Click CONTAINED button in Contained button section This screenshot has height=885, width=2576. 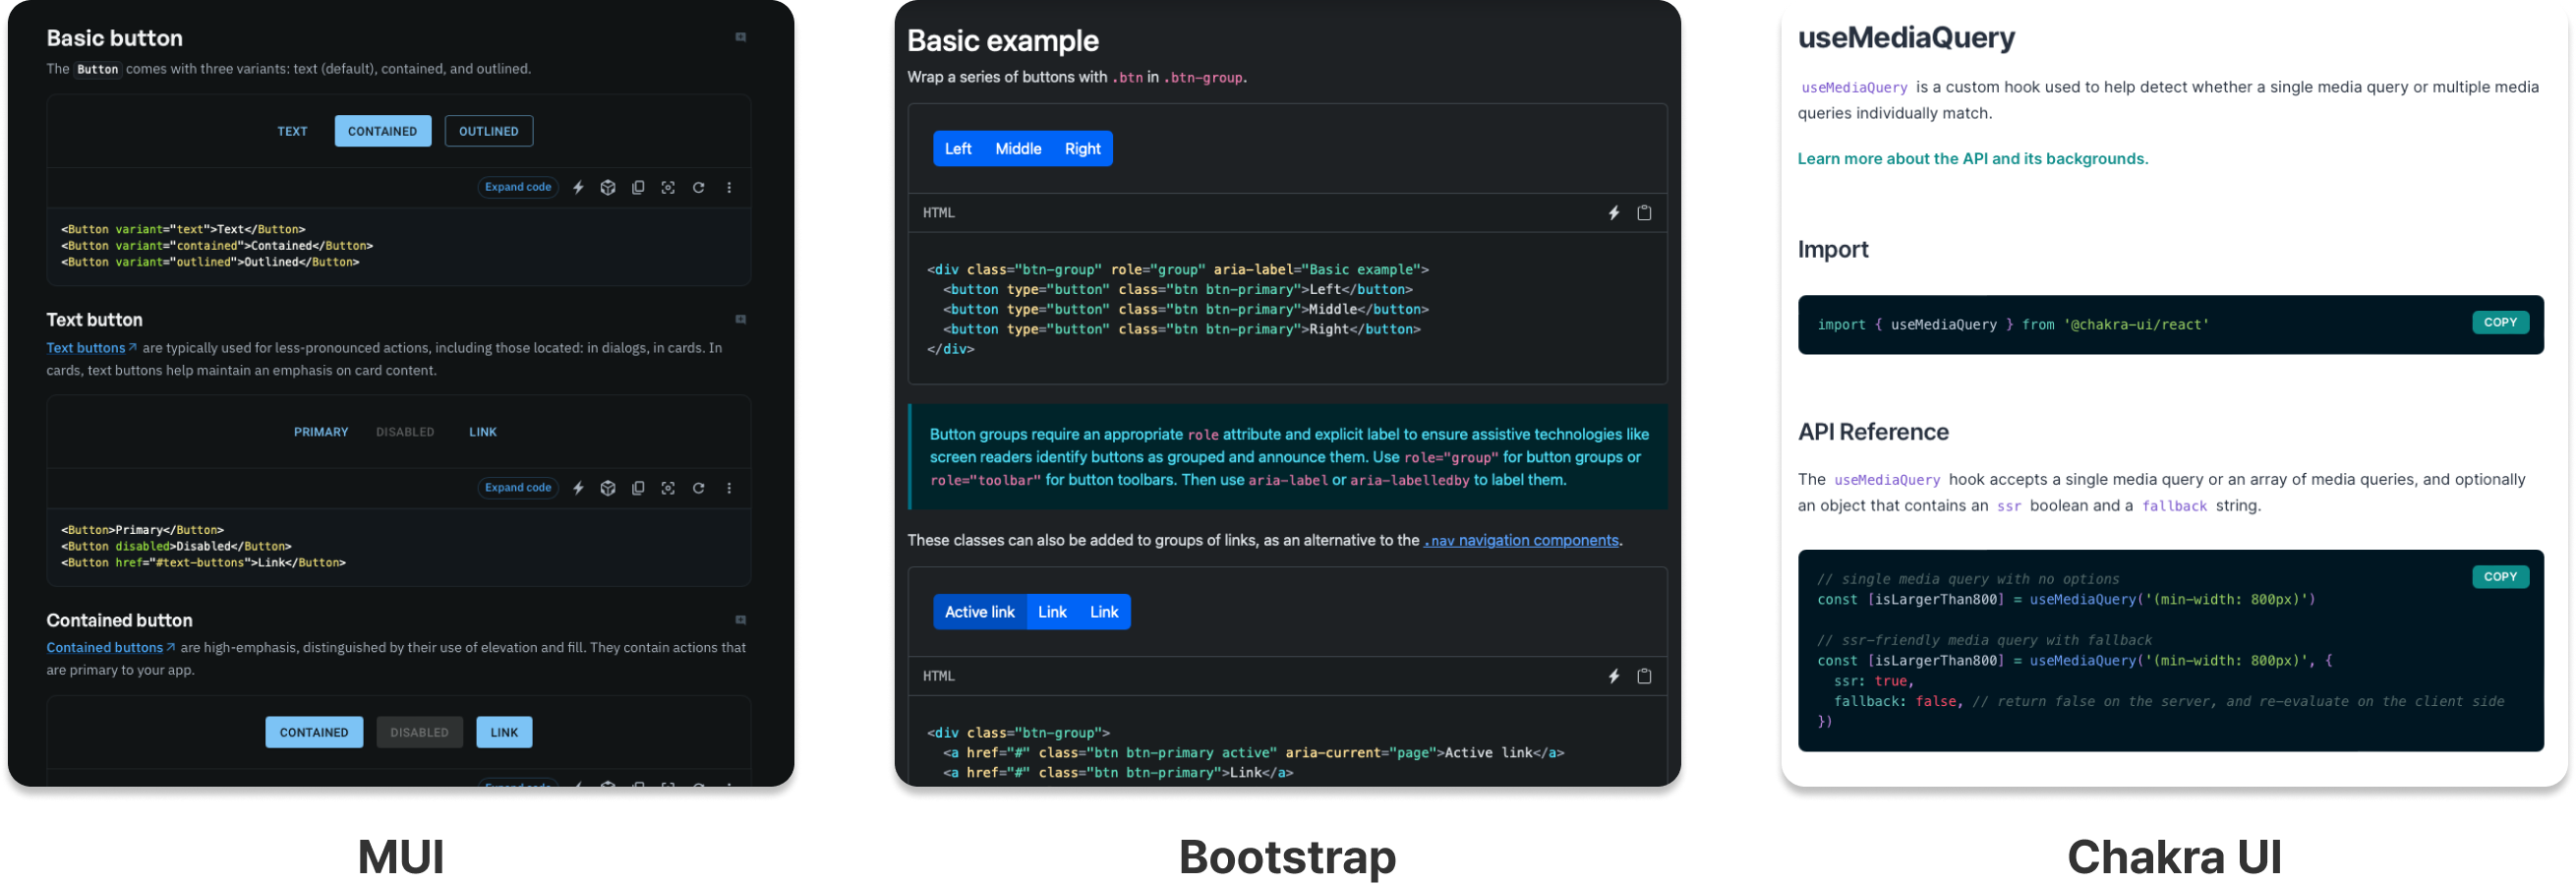pyautogui.click(x=314, y=733)
